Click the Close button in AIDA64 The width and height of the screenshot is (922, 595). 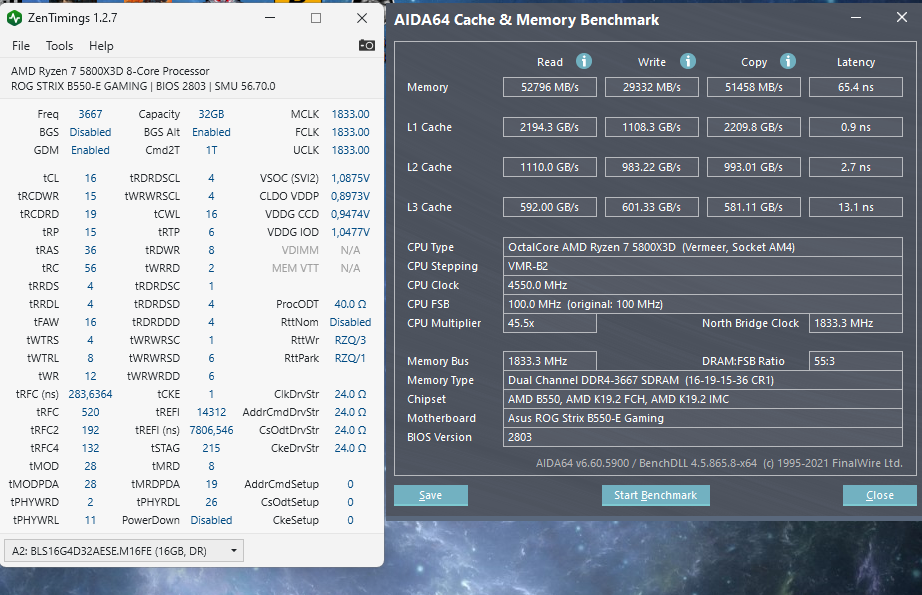click(880, 495)
